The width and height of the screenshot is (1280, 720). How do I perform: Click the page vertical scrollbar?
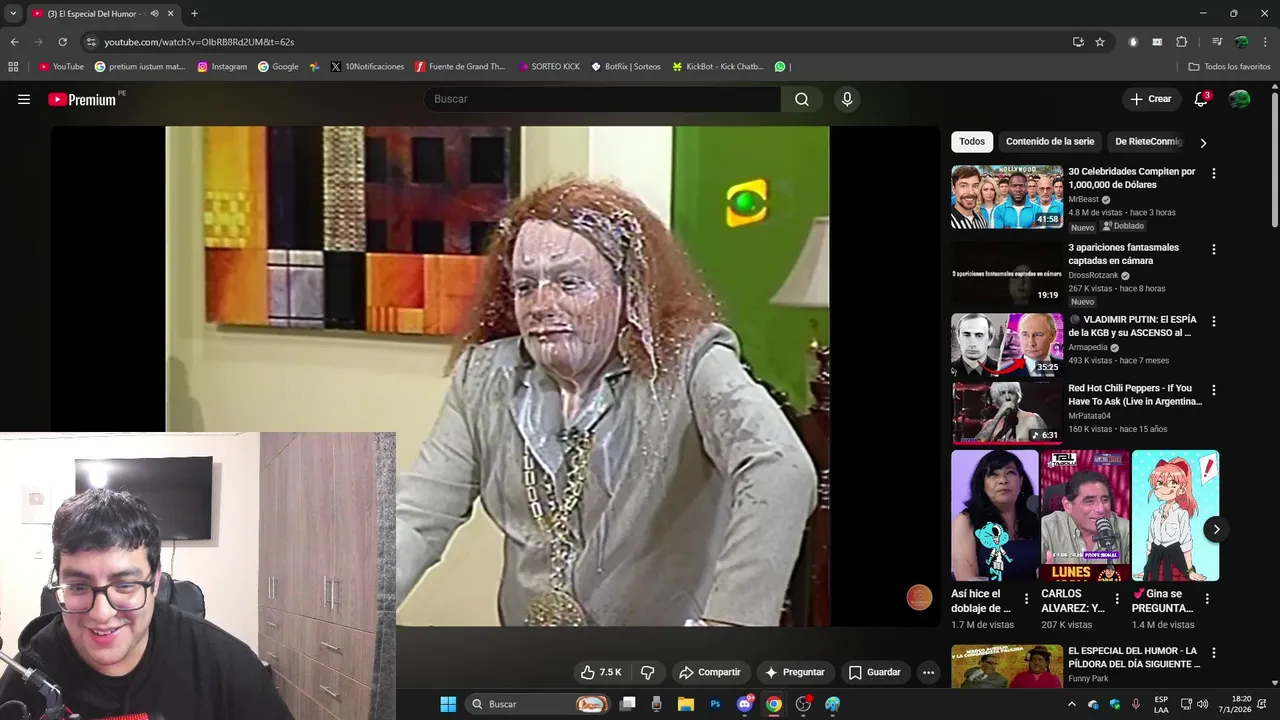[1275, 160]
